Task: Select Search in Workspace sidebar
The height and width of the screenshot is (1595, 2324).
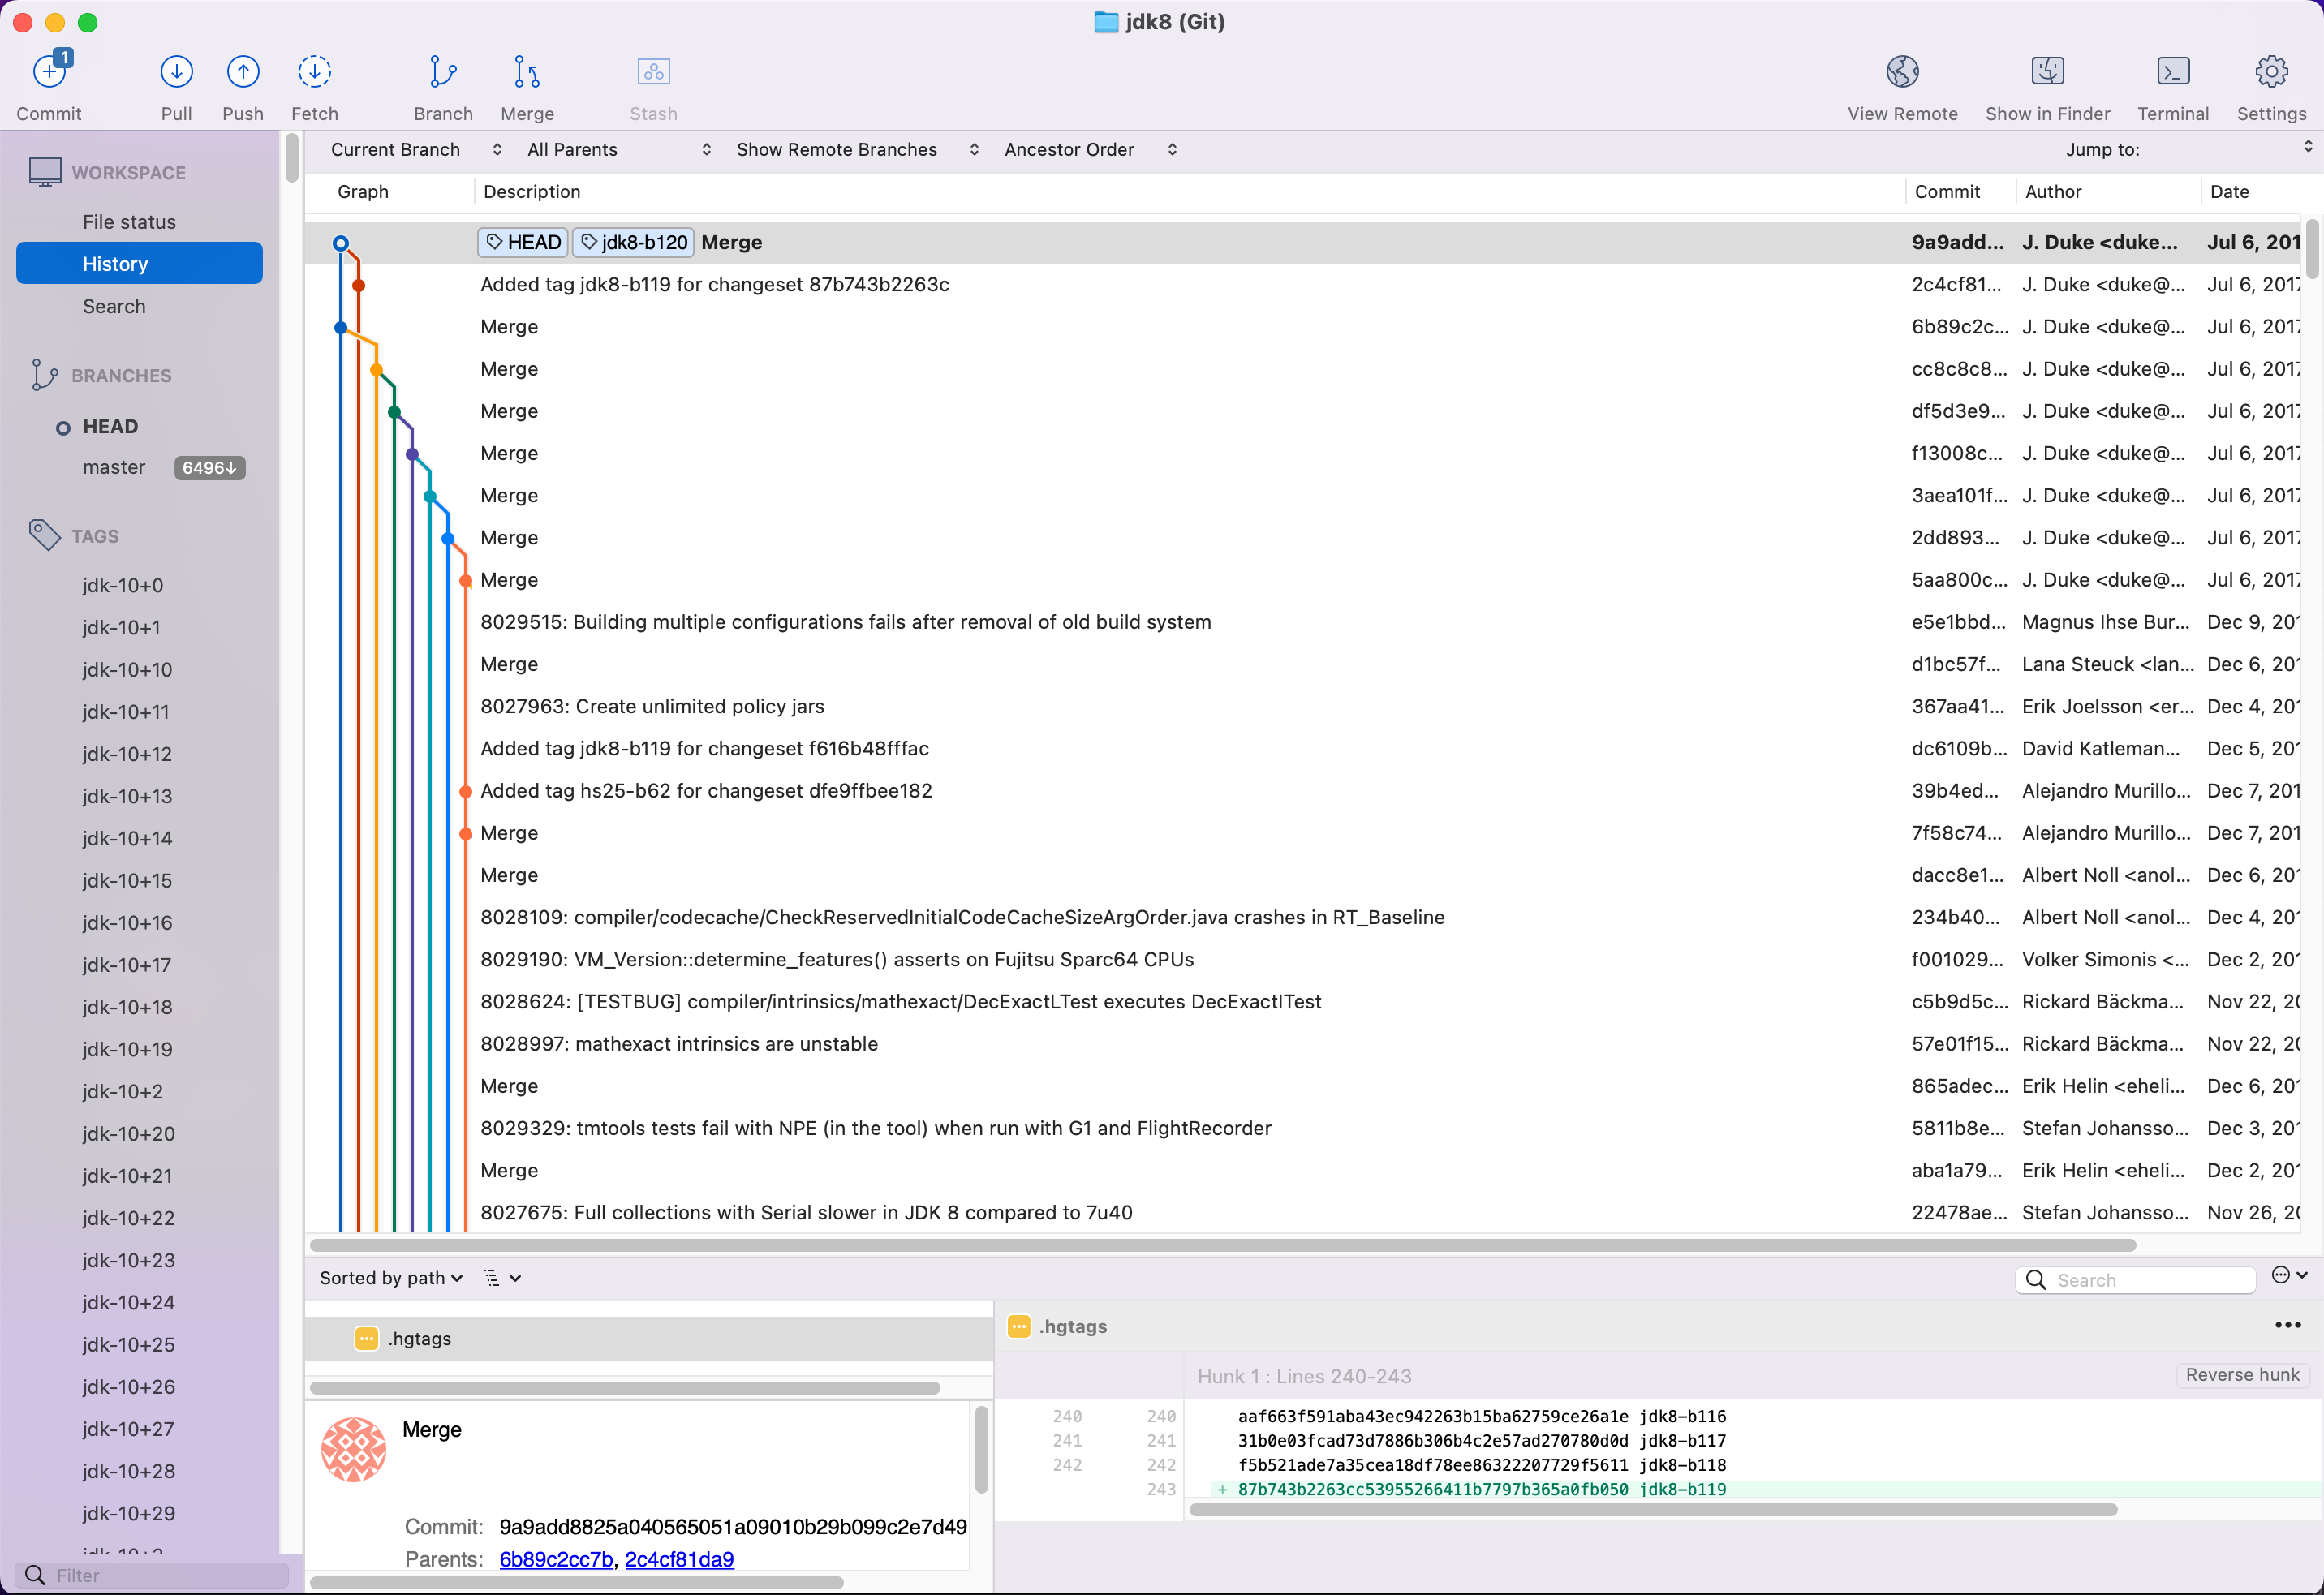Action: tap(114, 307)
